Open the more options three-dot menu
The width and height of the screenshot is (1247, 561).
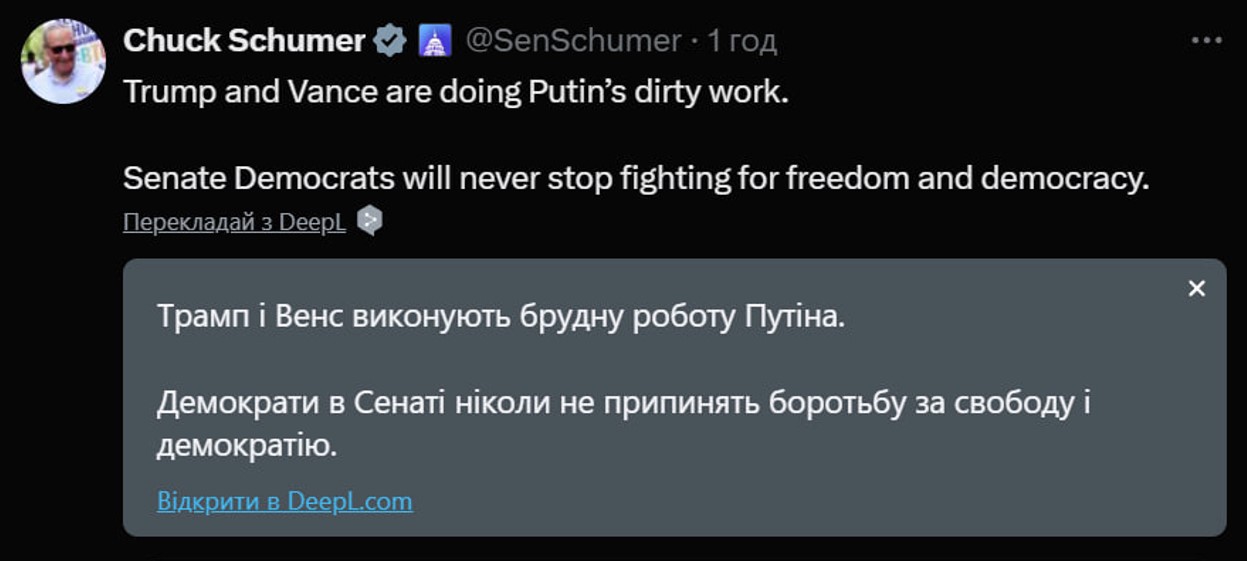[x=1207, y=41]
